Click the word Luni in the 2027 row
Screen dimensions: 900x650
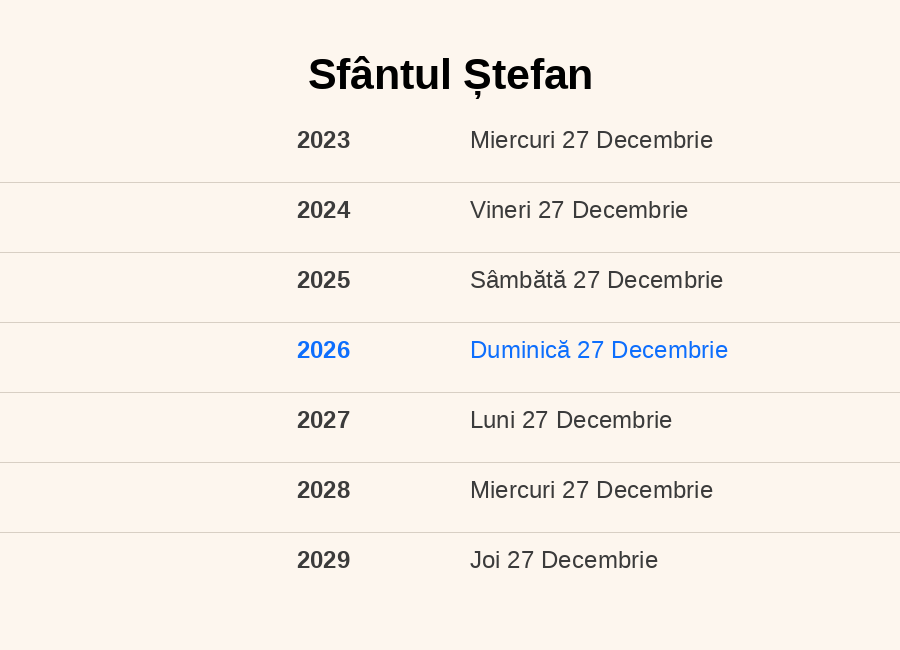[493, 420]
